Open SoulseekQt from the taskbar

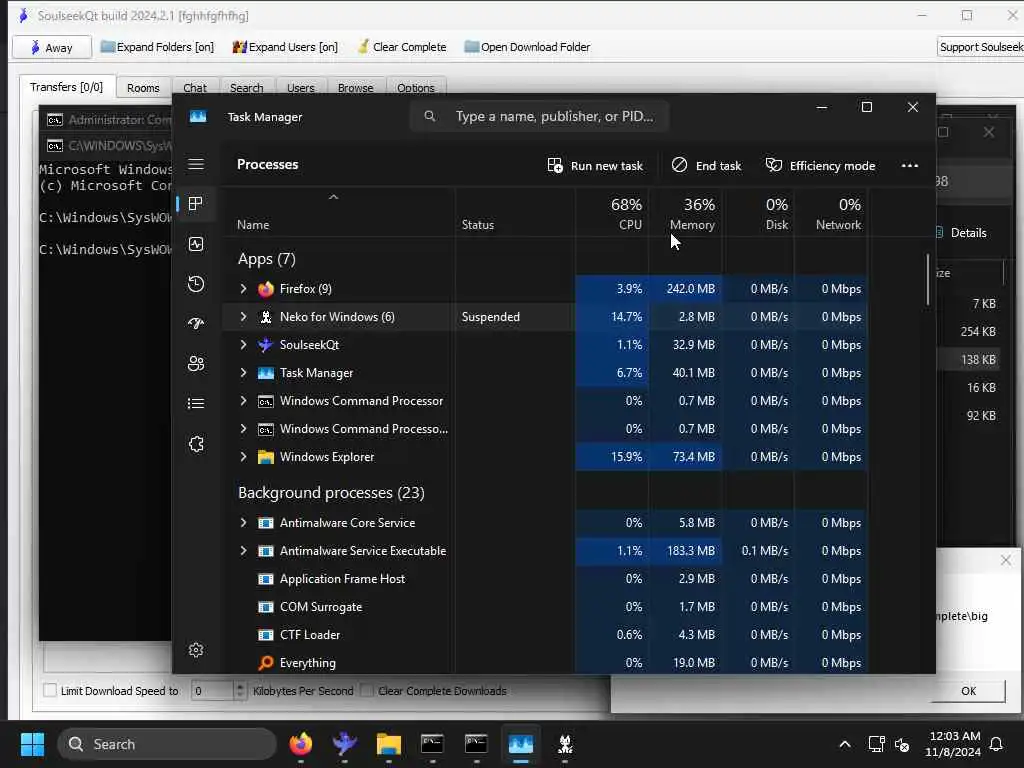pyautogui.click(x=345, y=744)
